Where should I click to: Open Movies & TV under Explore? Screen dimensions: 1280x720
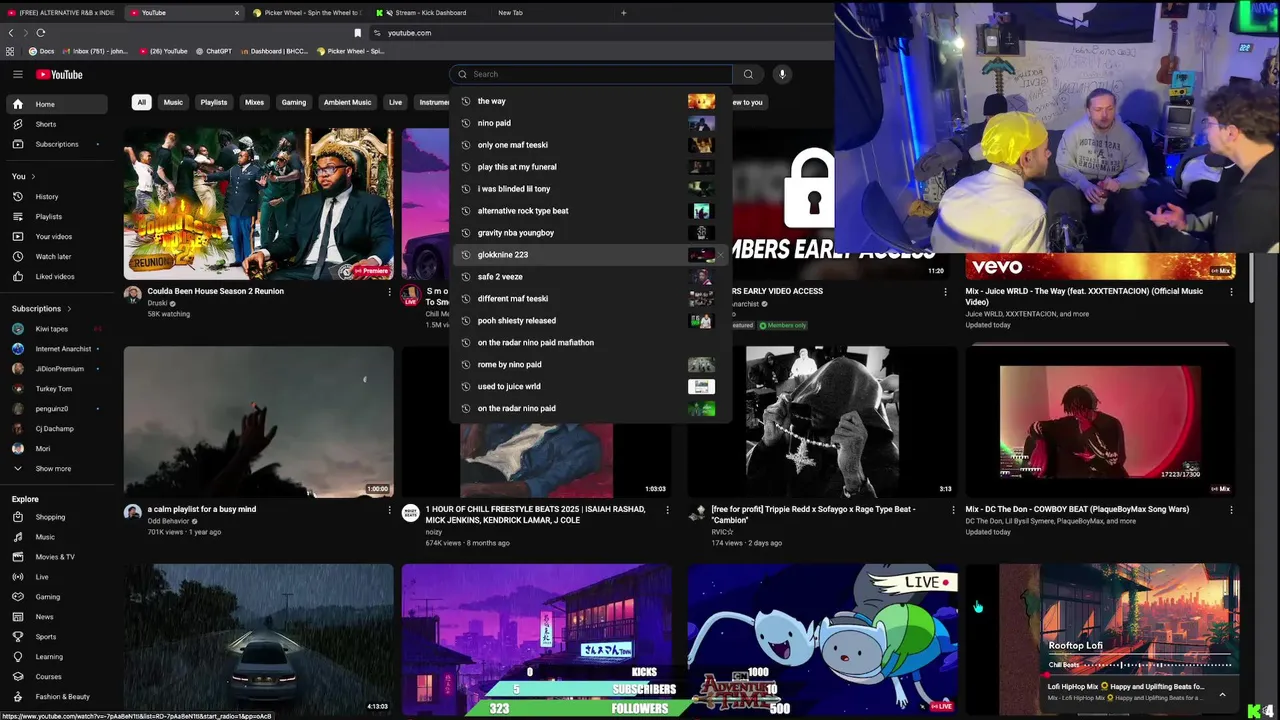point(56,557)
